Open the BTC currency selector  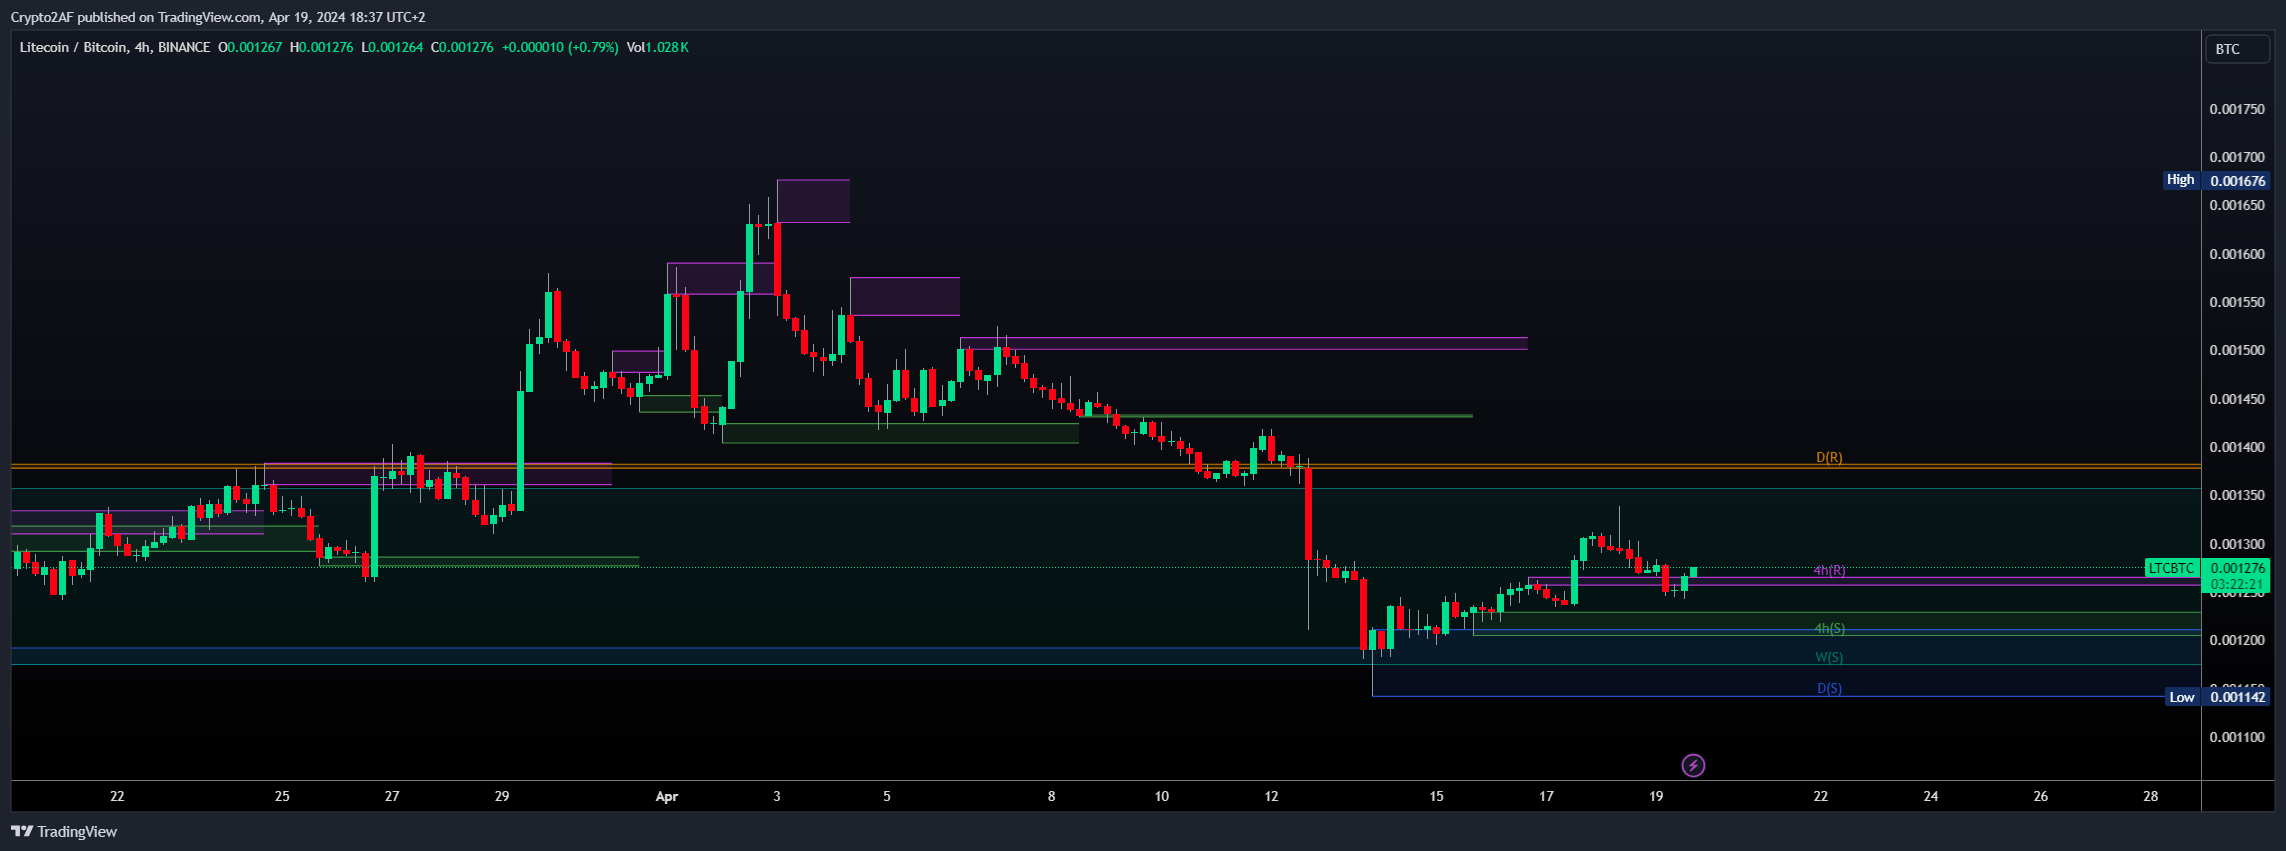pyautogui.click(x=2237, y=49)
